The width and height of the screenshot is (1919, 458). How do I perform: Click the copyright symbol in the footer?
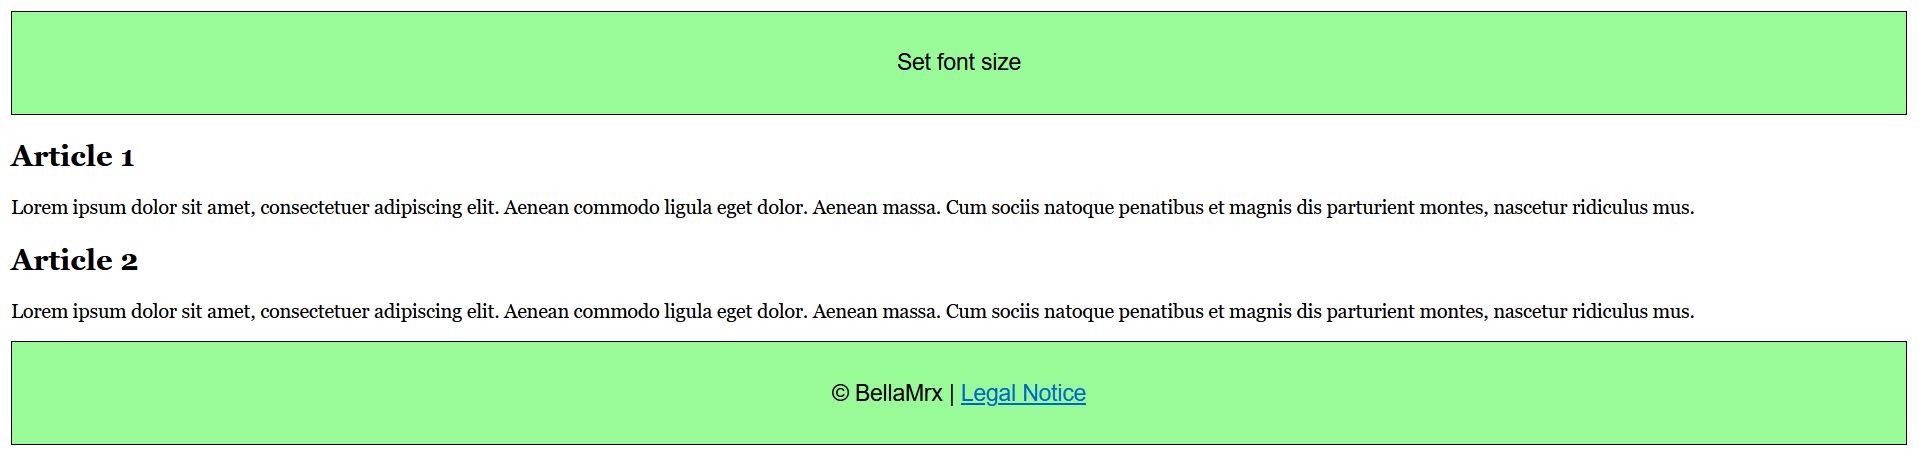point(840,393)
